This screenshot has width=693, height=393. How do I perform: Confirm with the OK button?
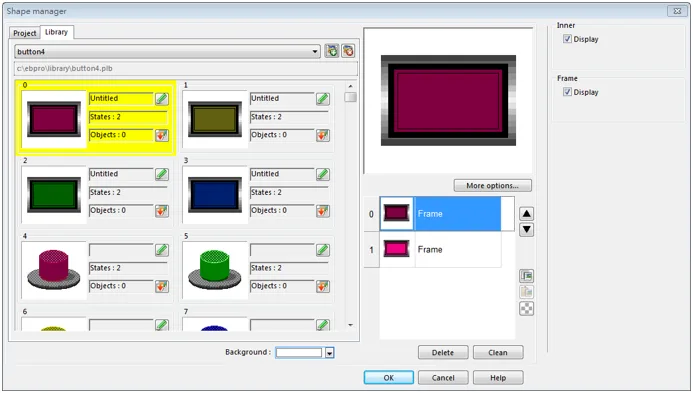[388, 378]
